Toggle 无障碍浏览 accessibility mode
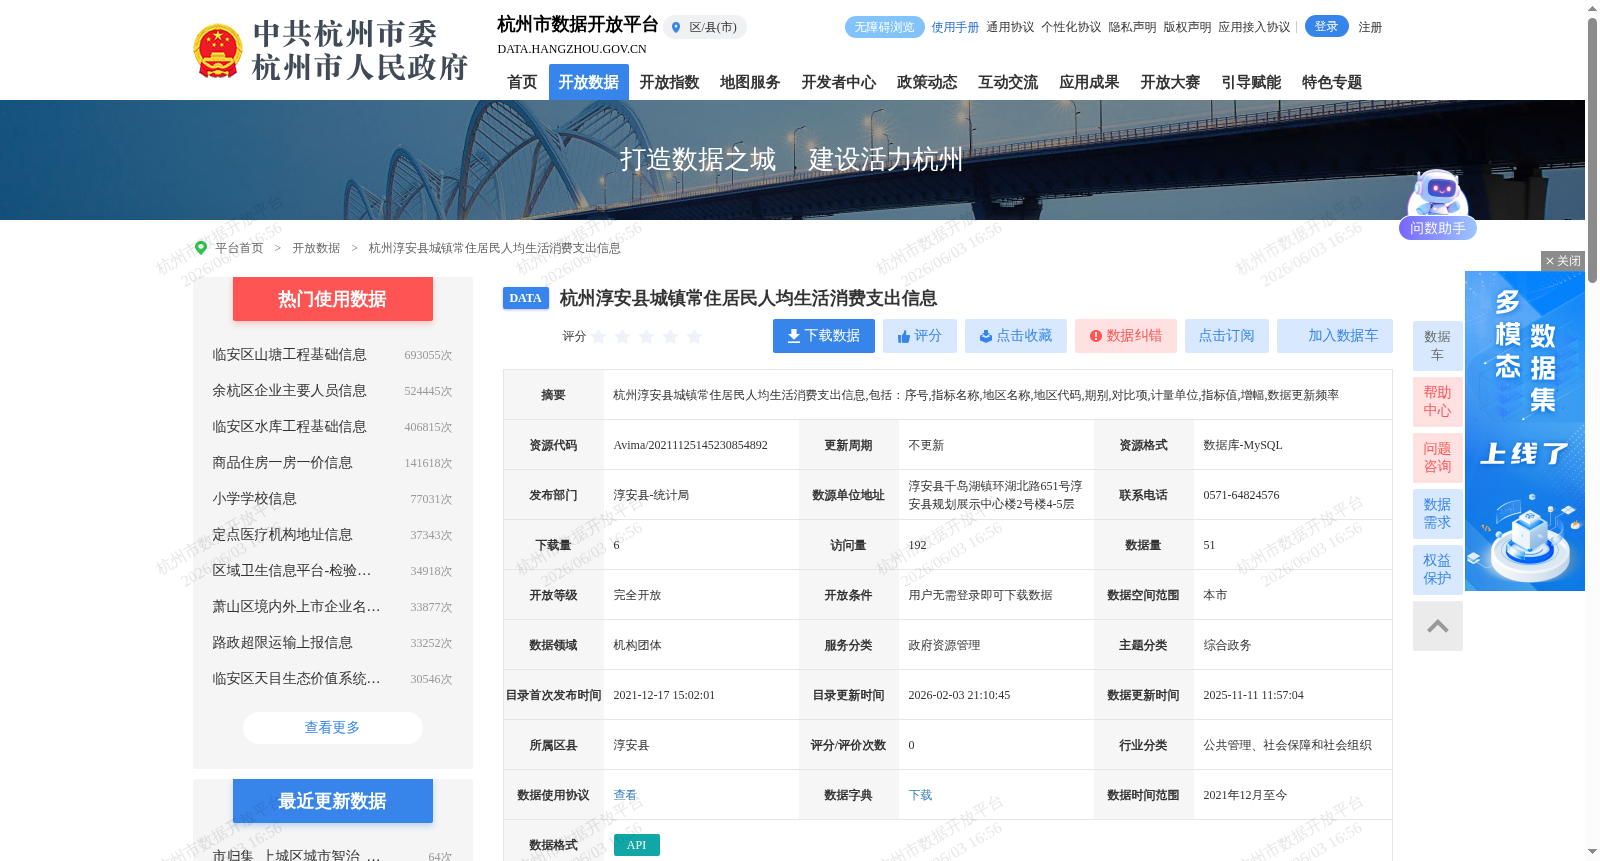1600x861 pixels. pos(884,27)
